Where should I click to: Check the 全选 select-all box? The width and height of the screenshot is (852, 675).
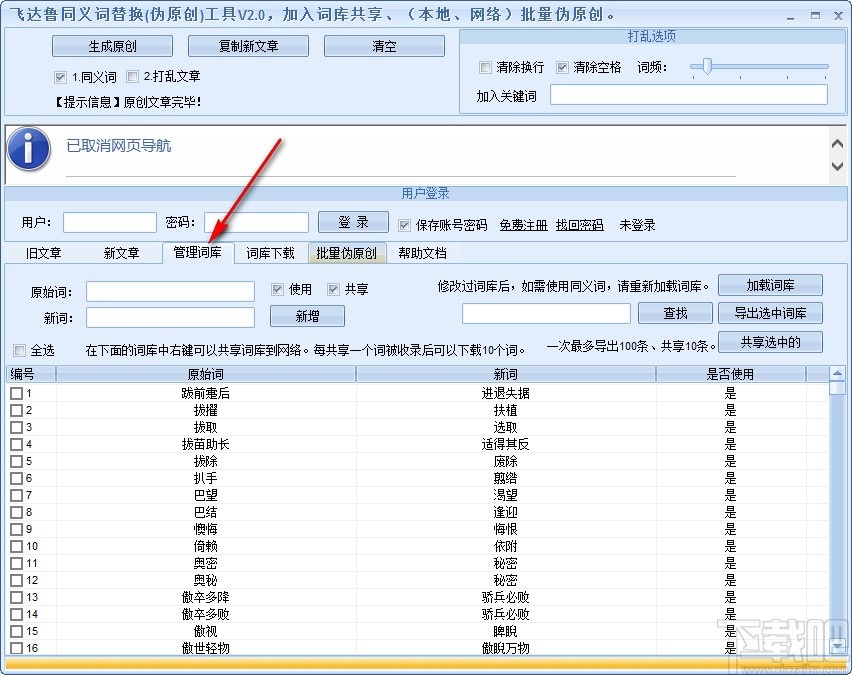[x=20, y=351]
